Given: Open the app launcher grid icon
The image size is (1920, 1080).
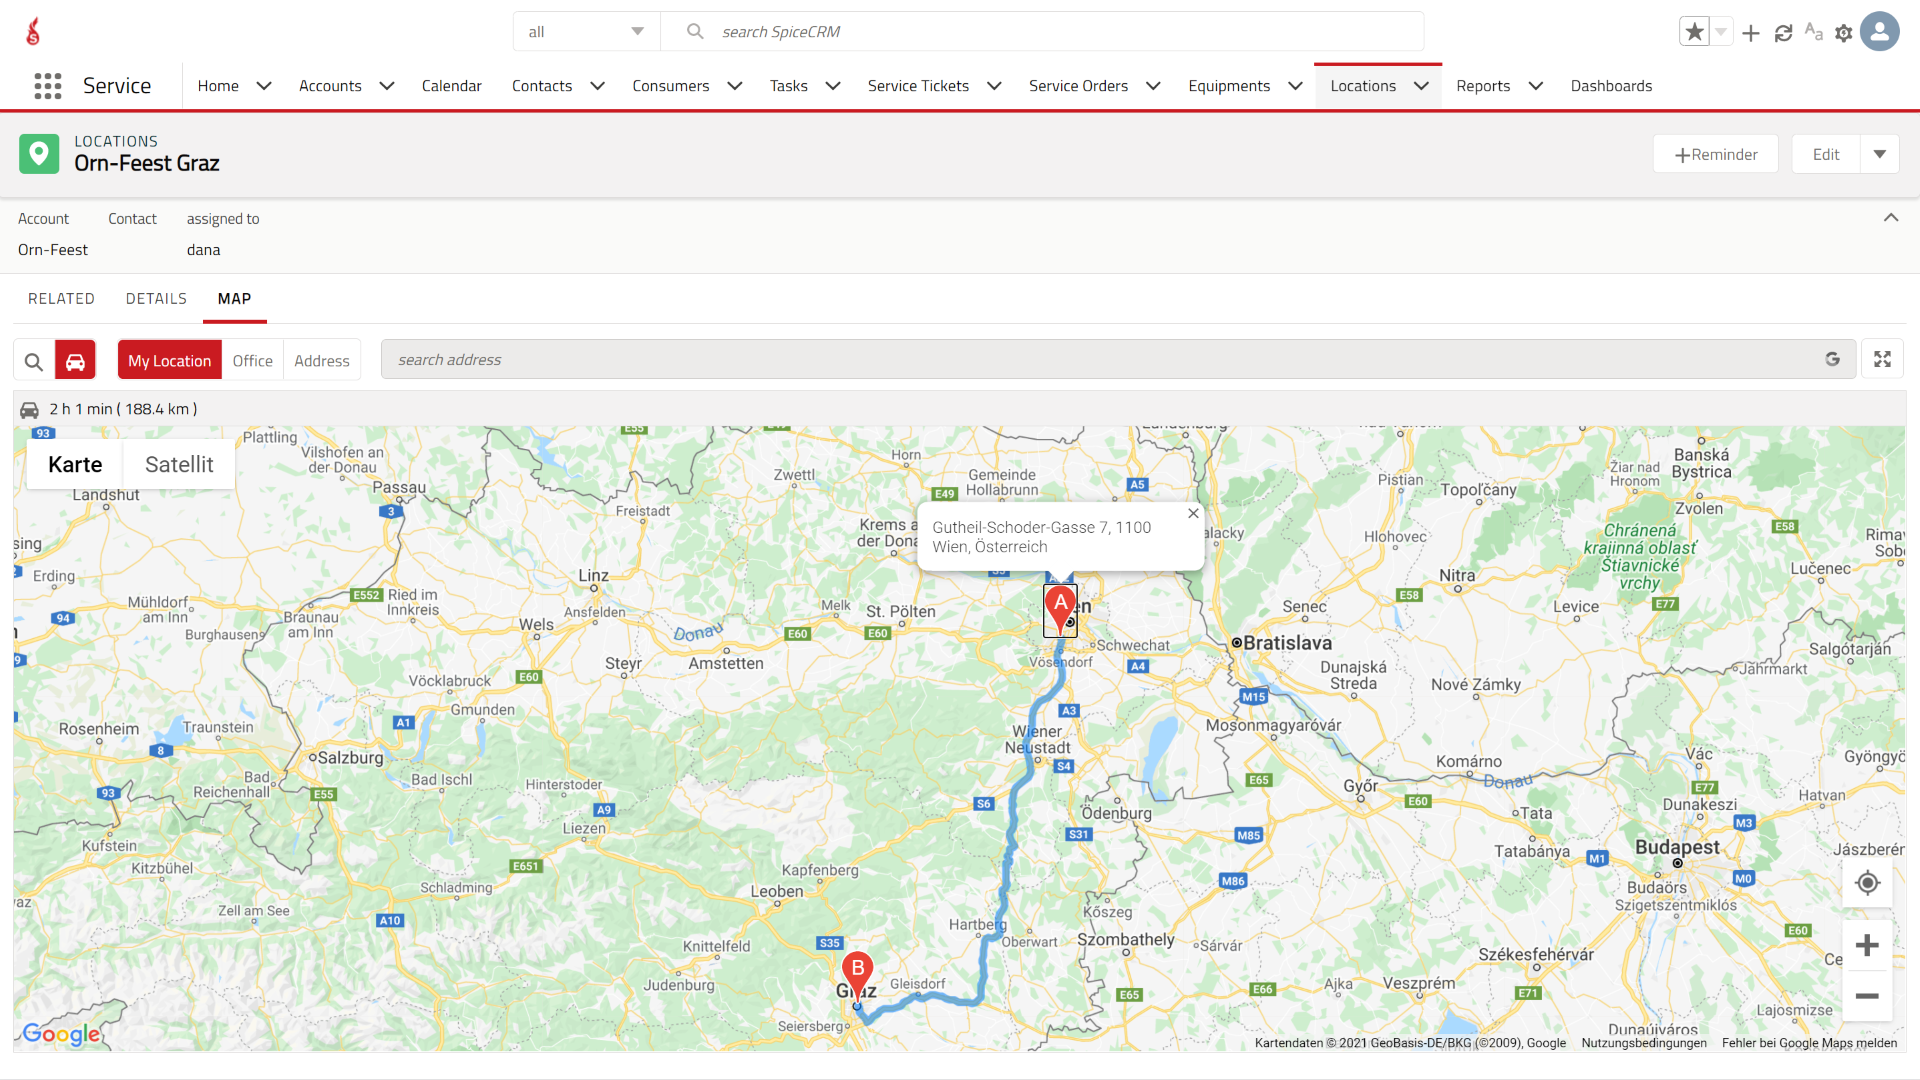Looking at the screenshot, I should (x=47, y=86).
